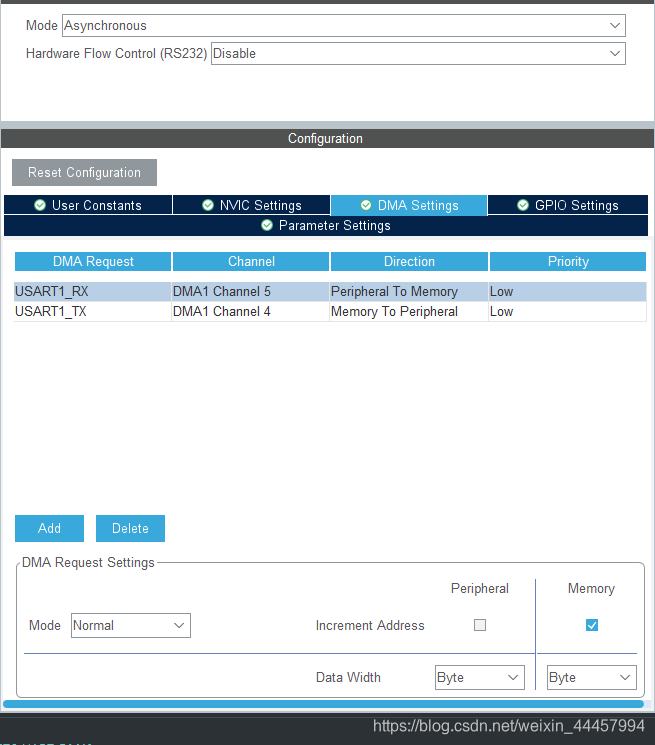Click the Add button
The height and width of the screenshot is (745, 655).
(49, 528)
